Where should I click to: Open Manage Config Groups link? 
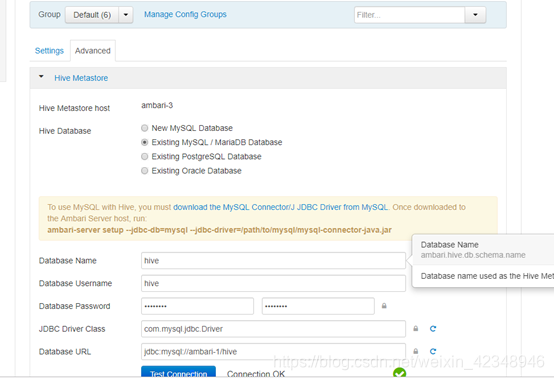(185, 14)
